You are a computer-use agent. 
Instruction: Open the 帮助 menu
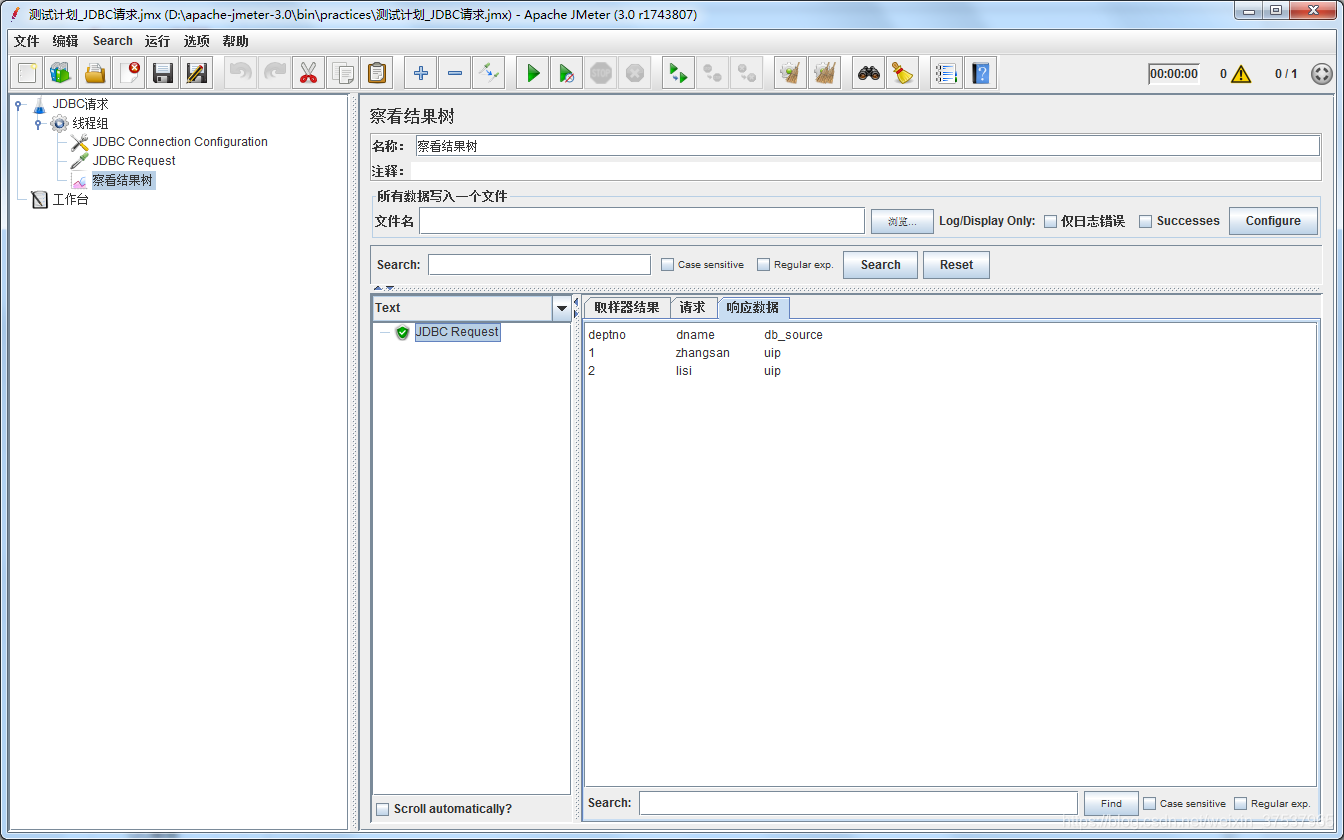pyautogui.click(x=236, y=41)
